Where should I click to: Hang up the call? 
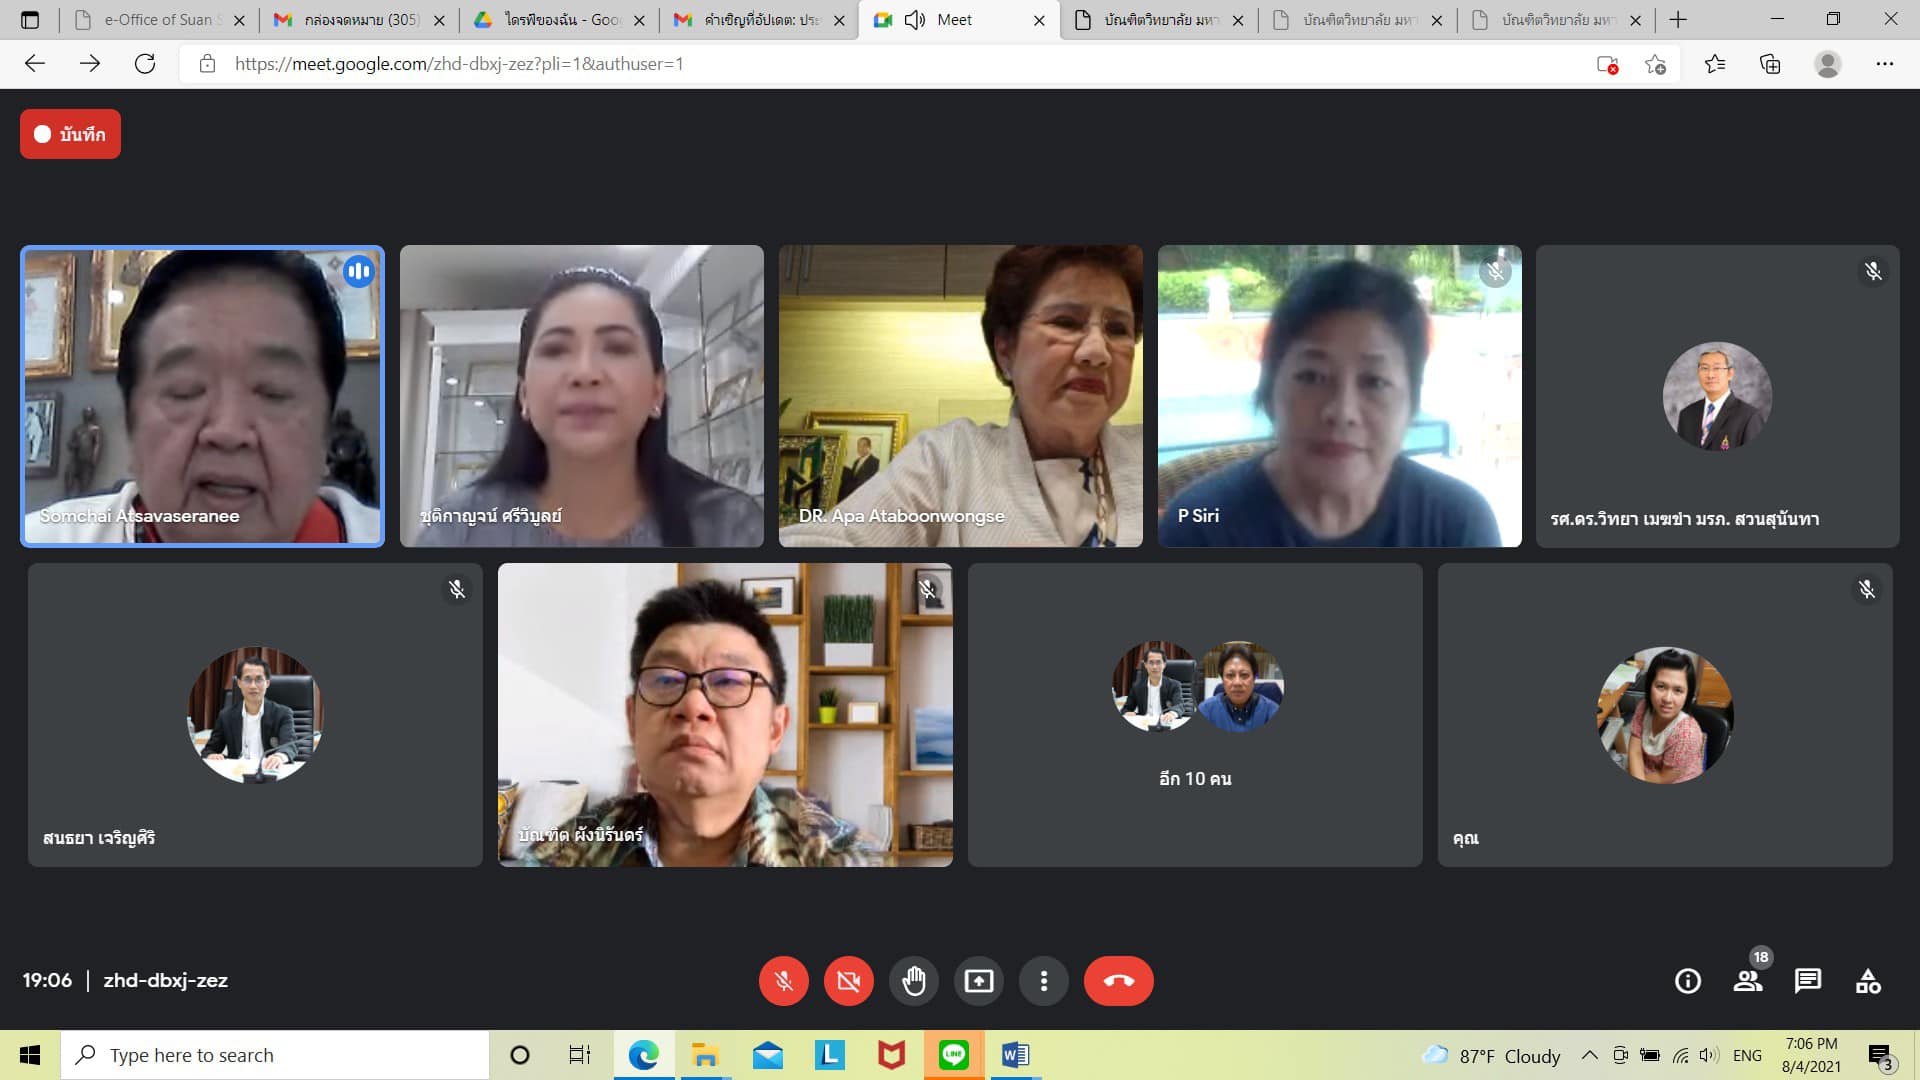(x=1118, y=981)
